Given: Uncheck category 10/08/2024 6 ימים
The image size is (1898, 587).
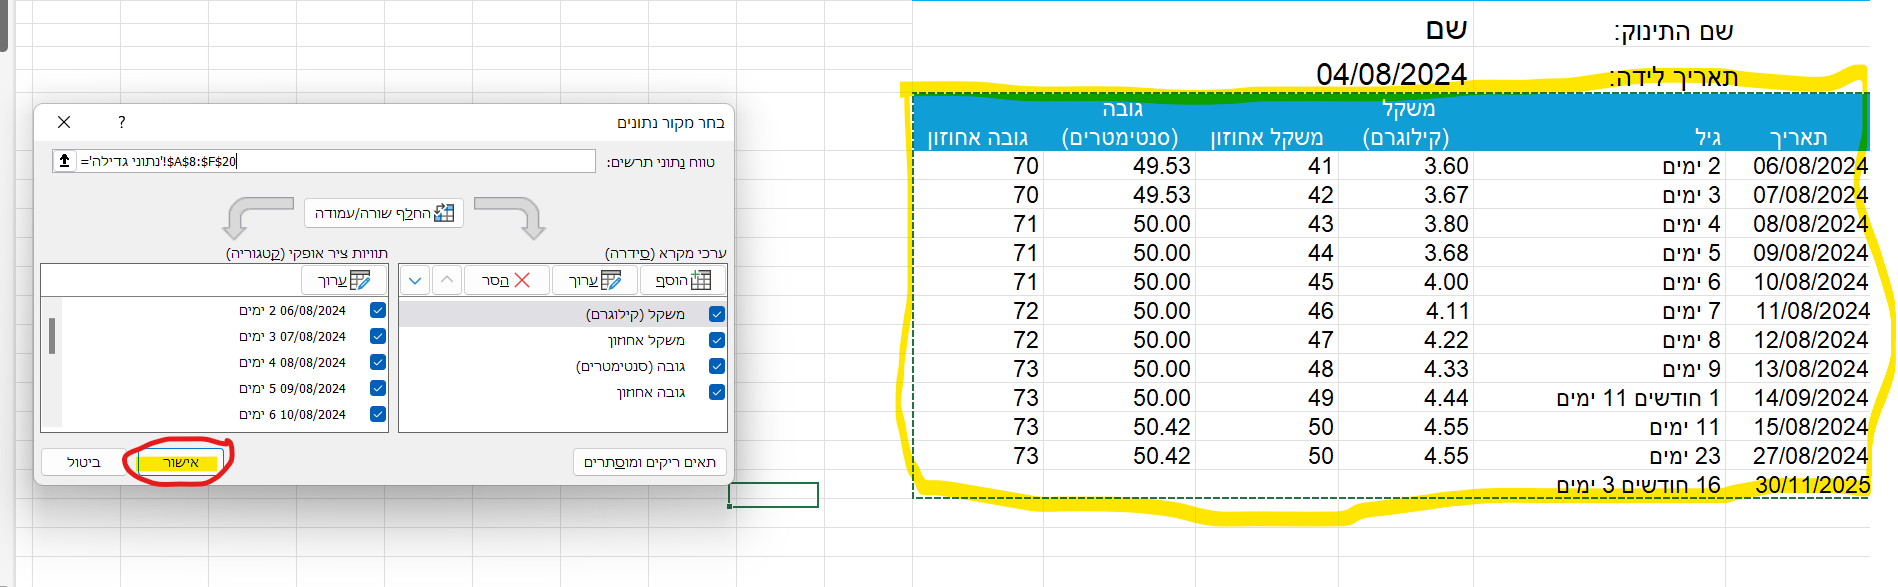Looking at the screenshot, I should click(x=378, y=414).
